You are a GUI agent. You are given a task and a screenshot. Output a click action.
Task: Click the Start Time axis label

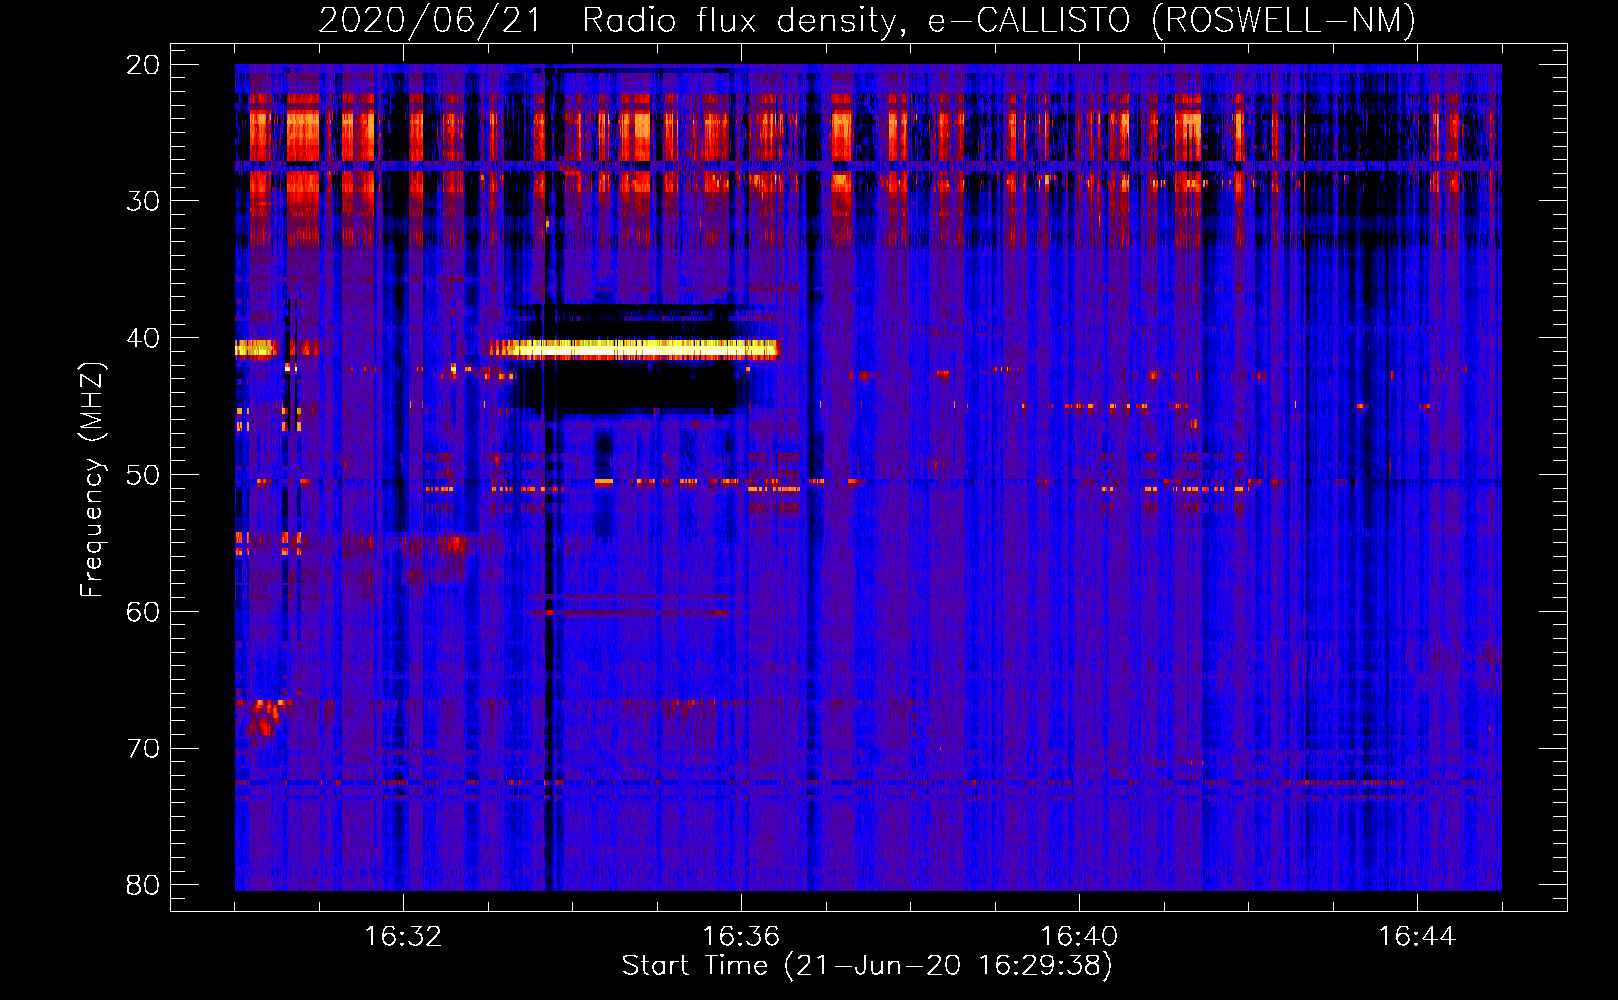coord(867,966)
